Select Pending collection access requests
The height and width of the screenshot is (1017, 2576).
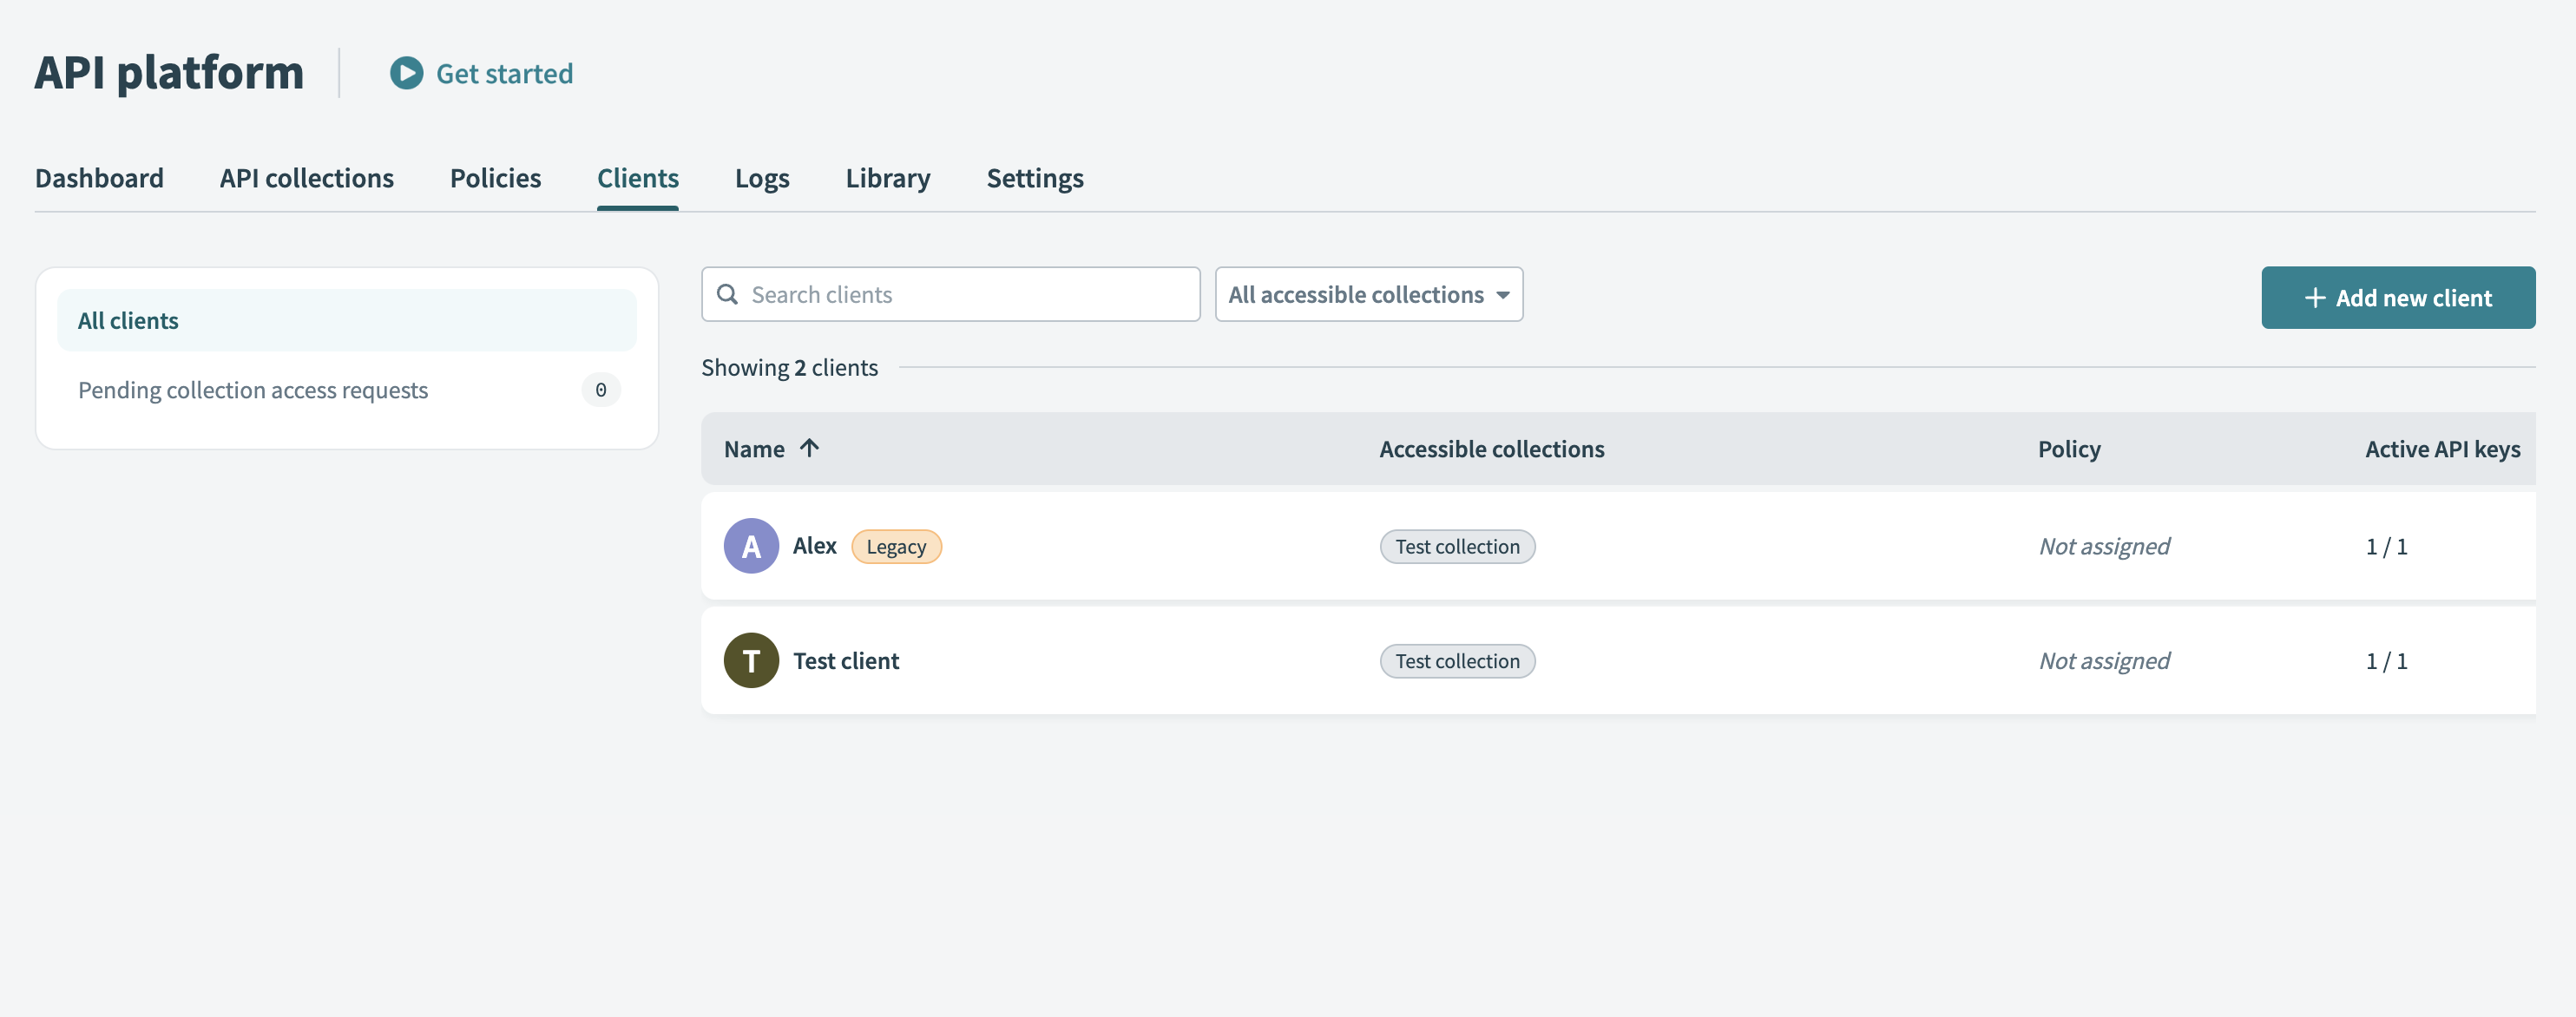pos(253,390)
